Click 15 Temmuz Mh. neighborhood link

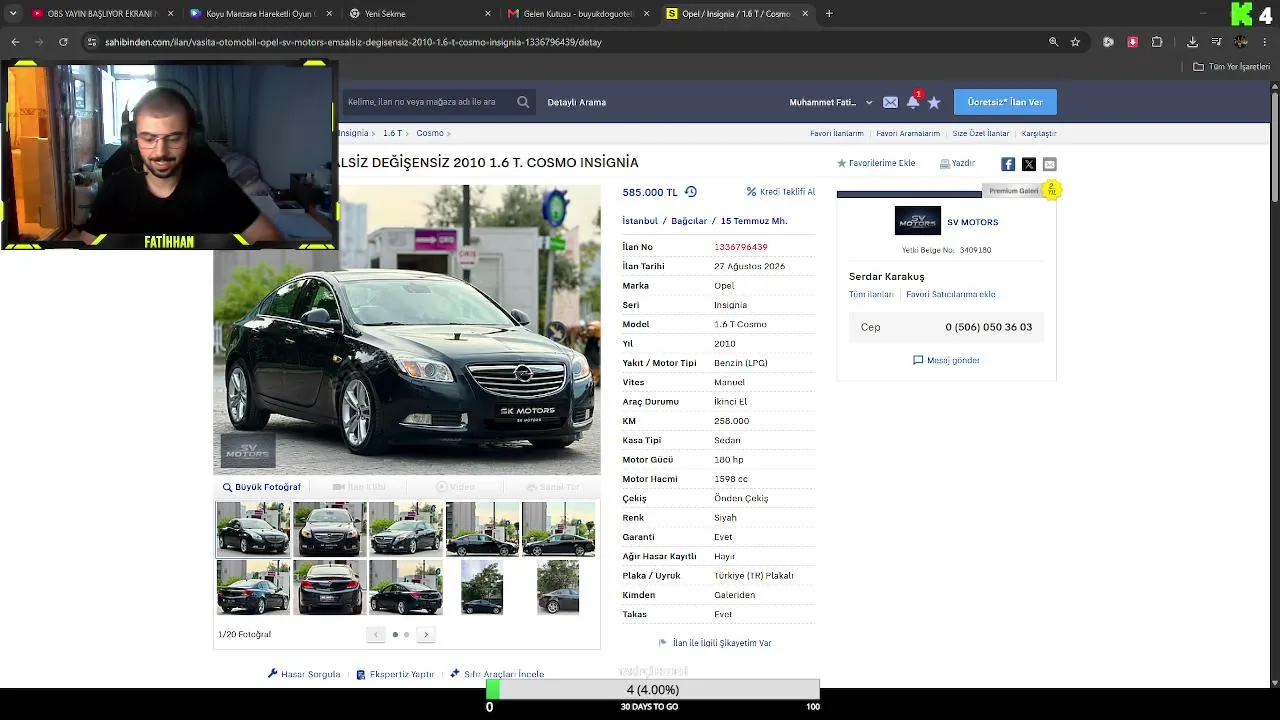pos(754,221)
